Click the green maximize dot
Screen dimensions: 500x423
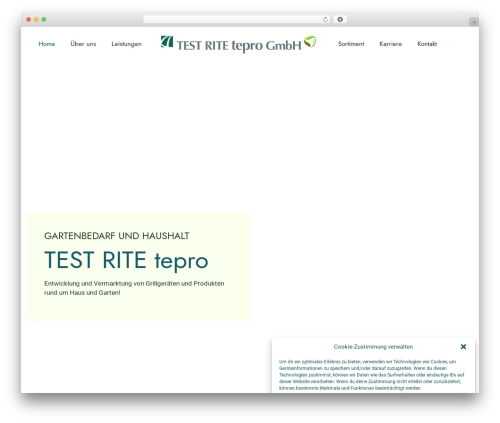(44, 20)
